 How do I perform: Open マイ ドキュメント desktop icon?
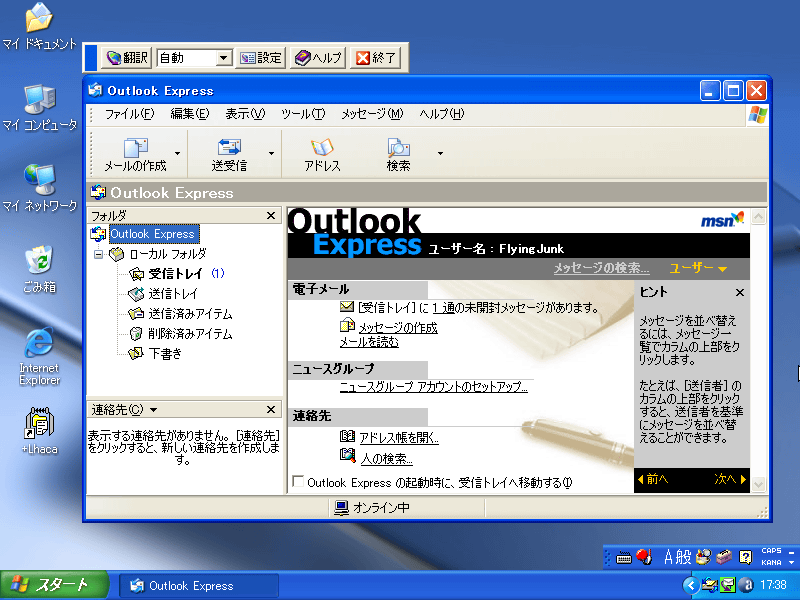pos(39,27)
